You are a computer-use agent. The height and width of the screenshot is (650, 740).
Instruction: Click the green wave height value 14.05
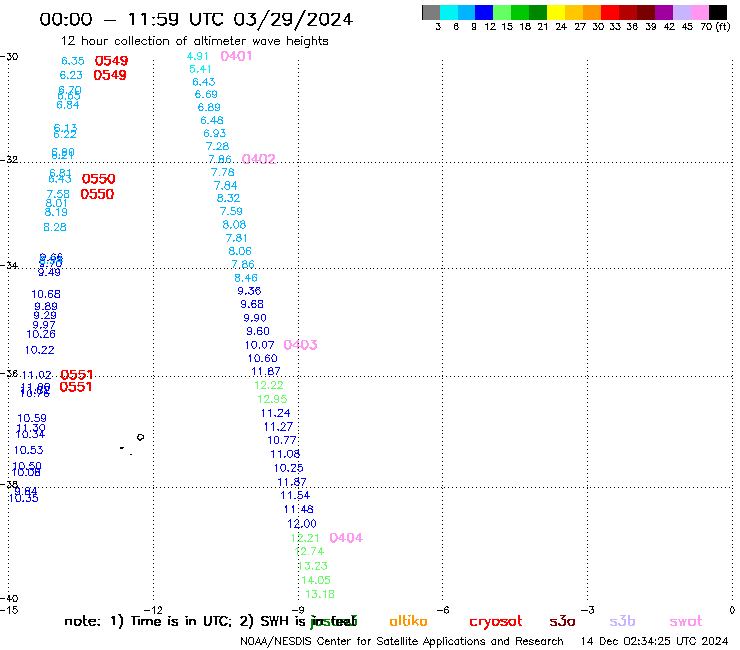[316, 580]
